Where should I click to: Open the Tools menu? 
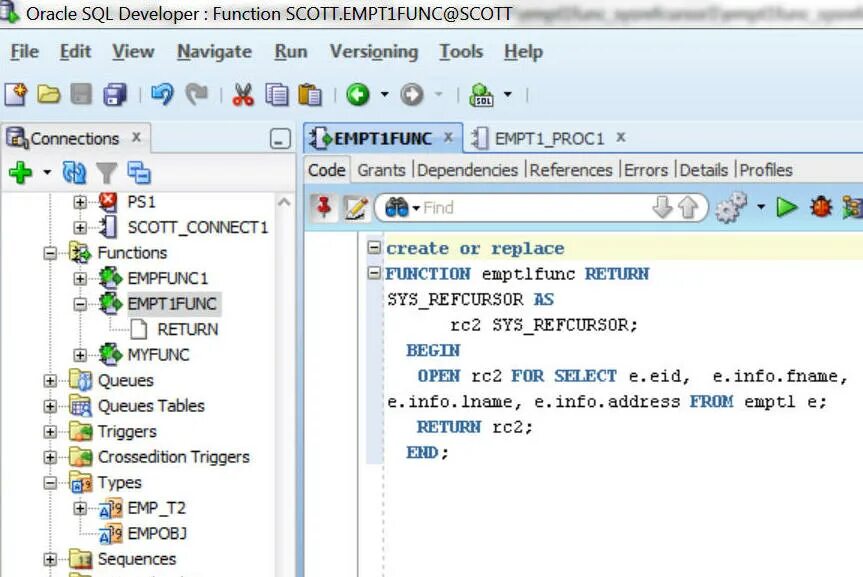(x=461, y=52)
